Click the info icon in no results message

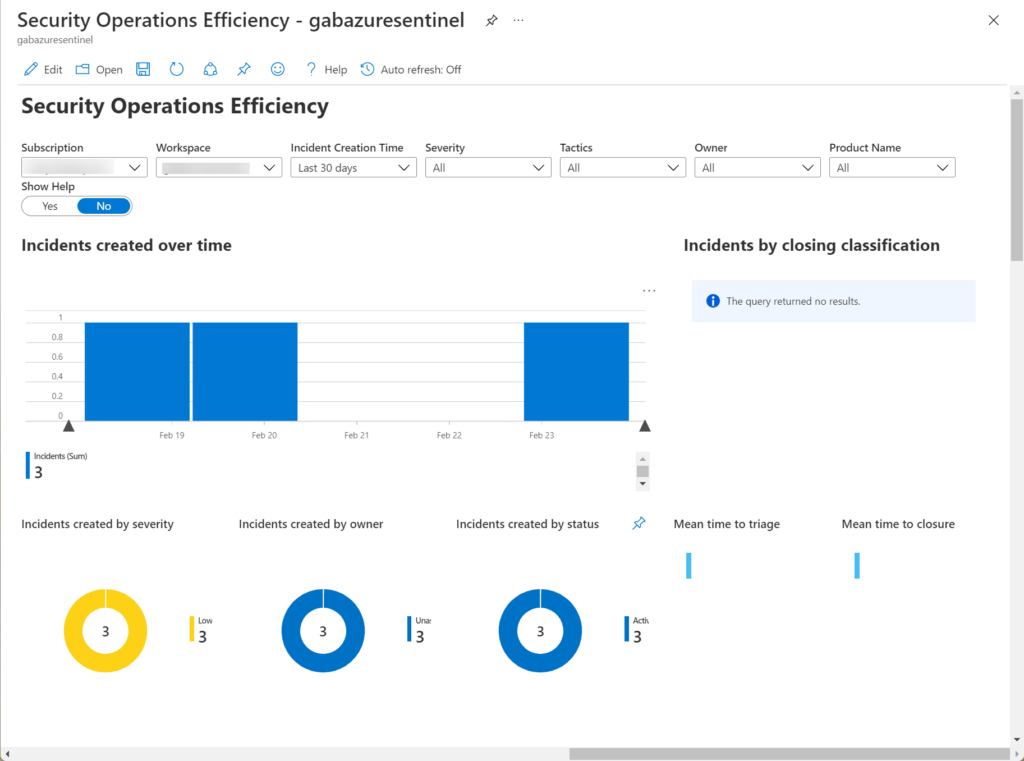coord(712,301)
